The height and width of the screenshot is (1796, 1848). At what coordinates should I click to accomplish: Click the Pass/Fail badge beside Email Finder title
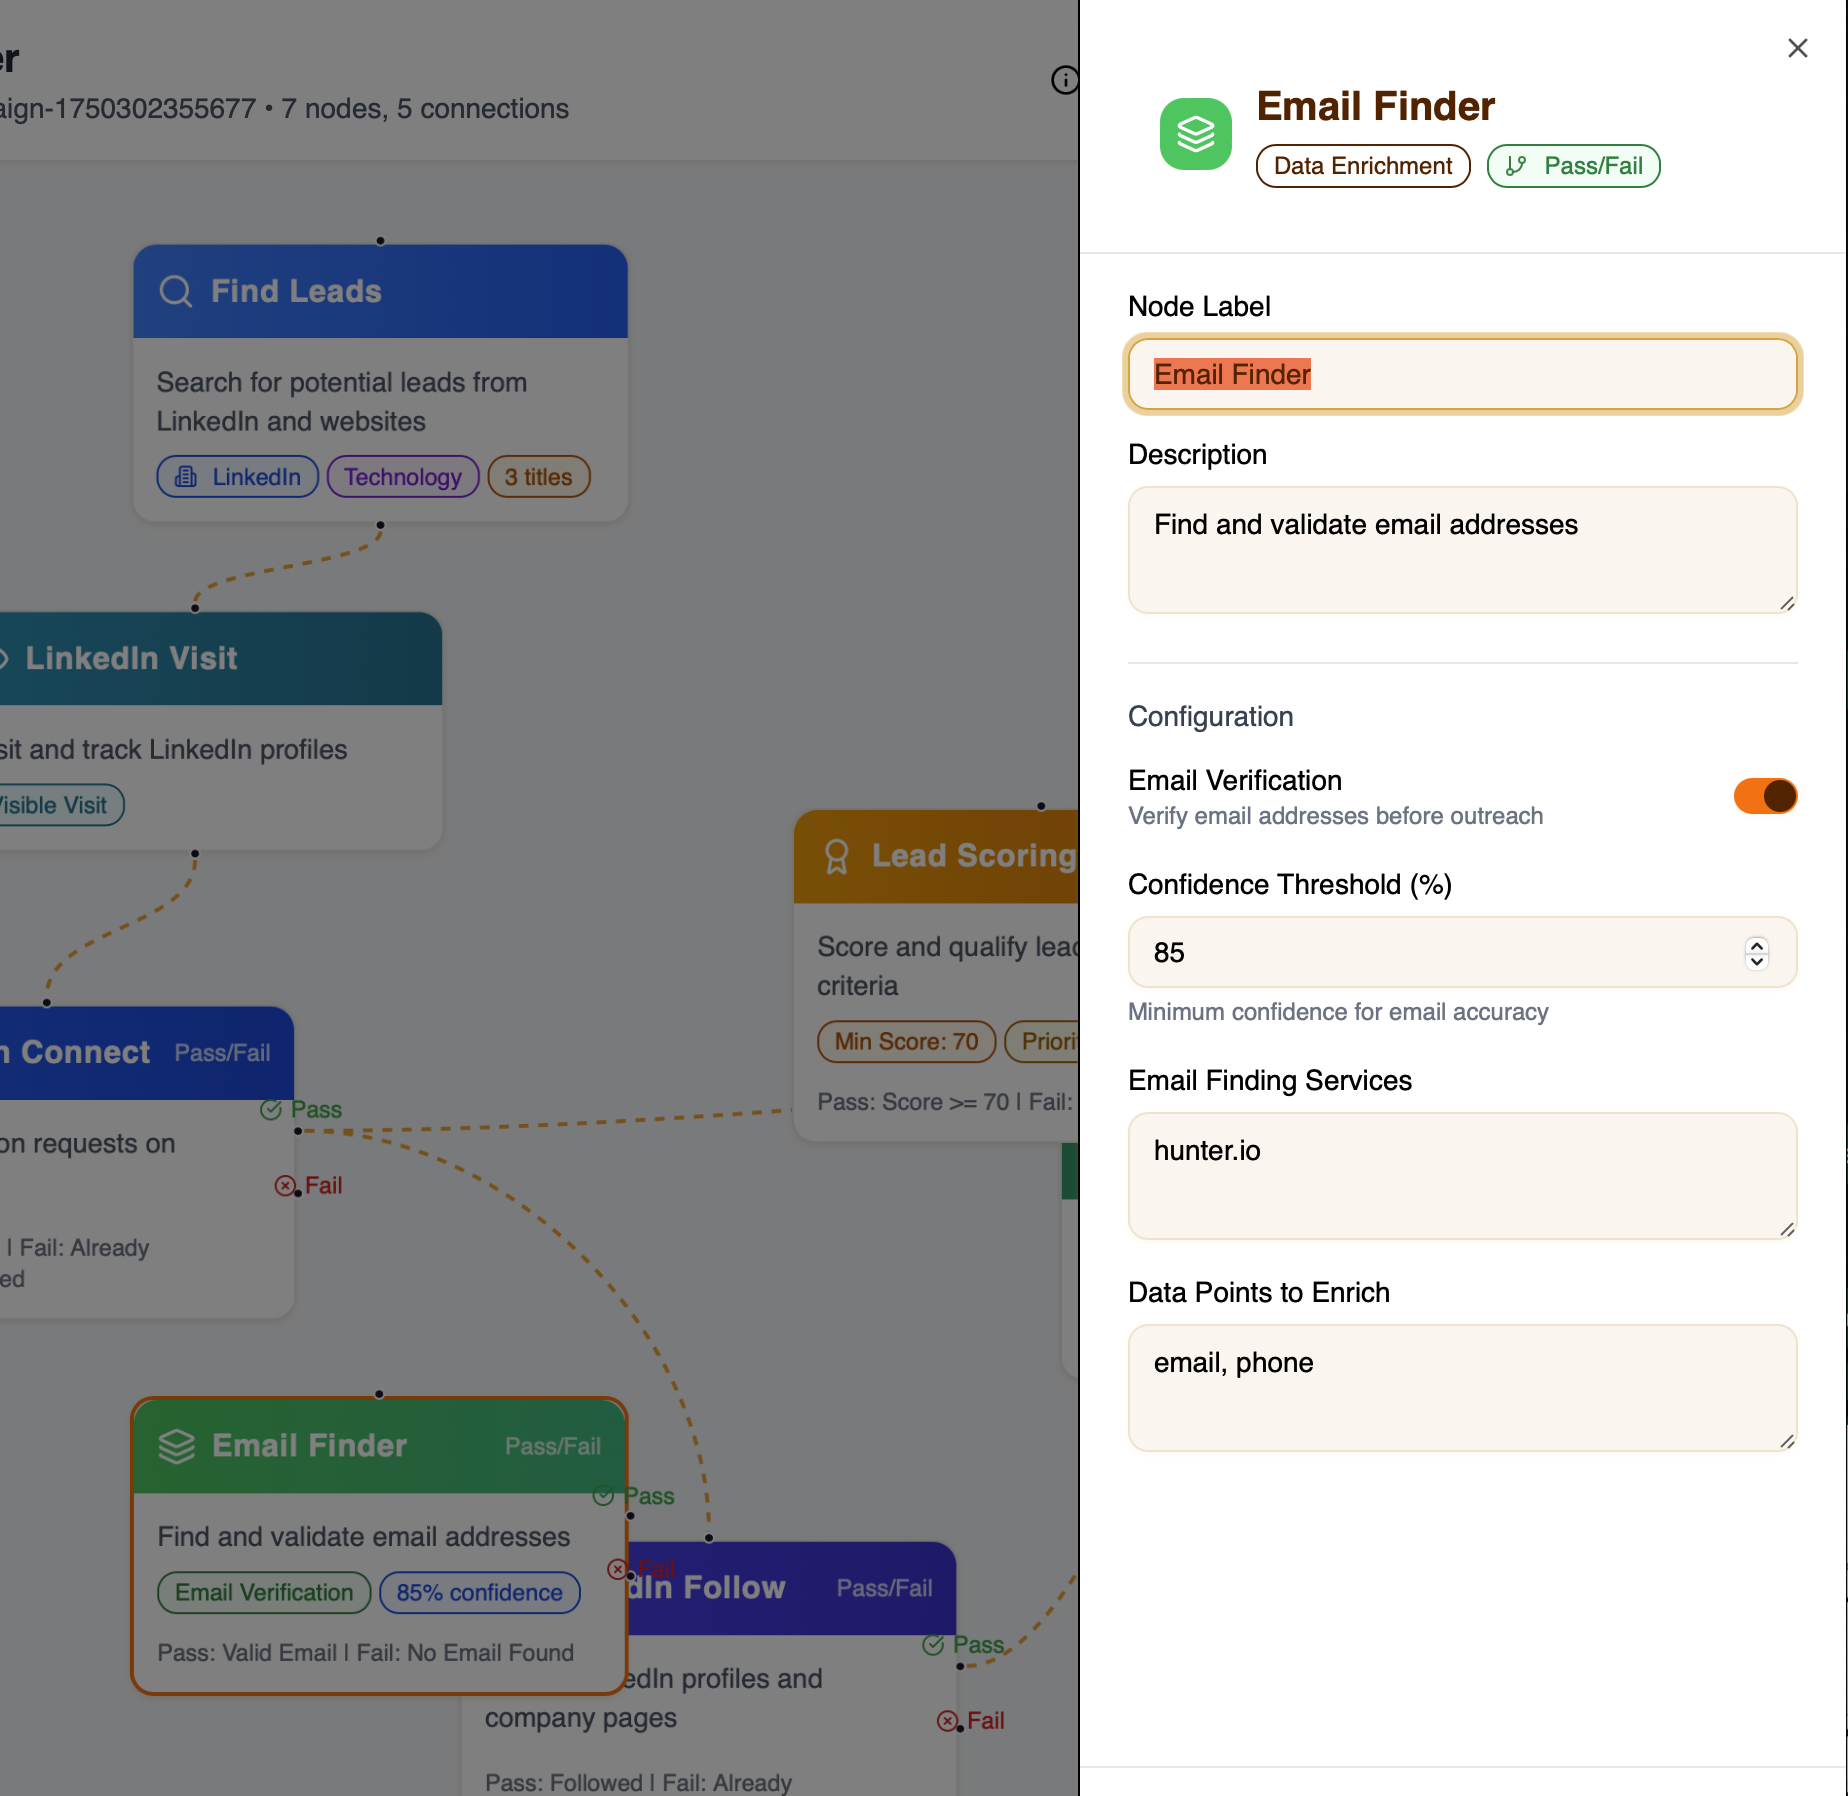(x=1573, y=166)
